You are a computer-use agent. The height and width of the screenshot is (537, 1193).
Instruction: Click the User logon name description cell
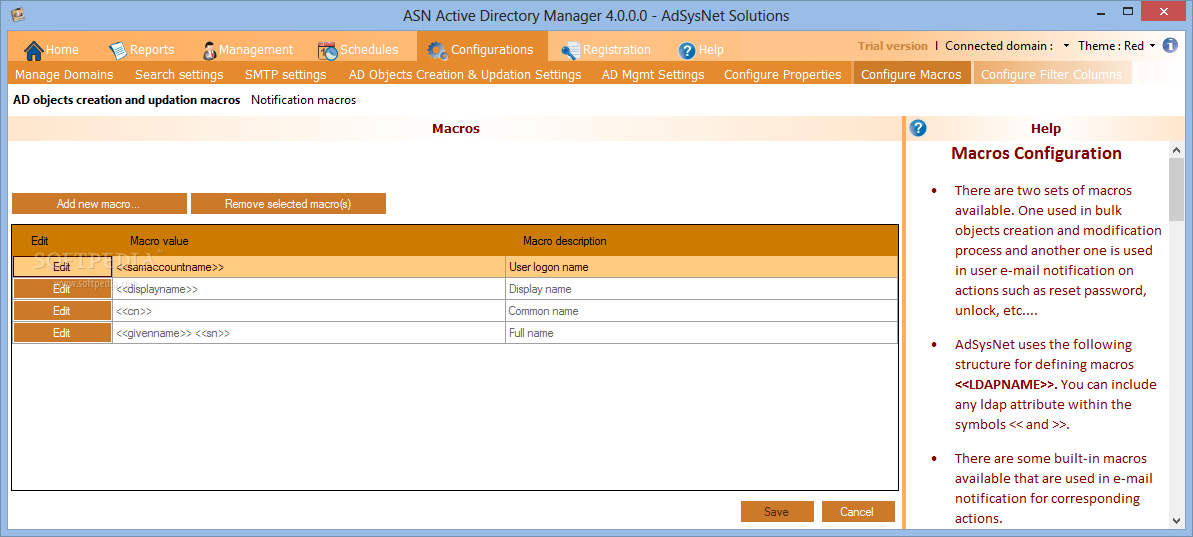coord(701,267)
